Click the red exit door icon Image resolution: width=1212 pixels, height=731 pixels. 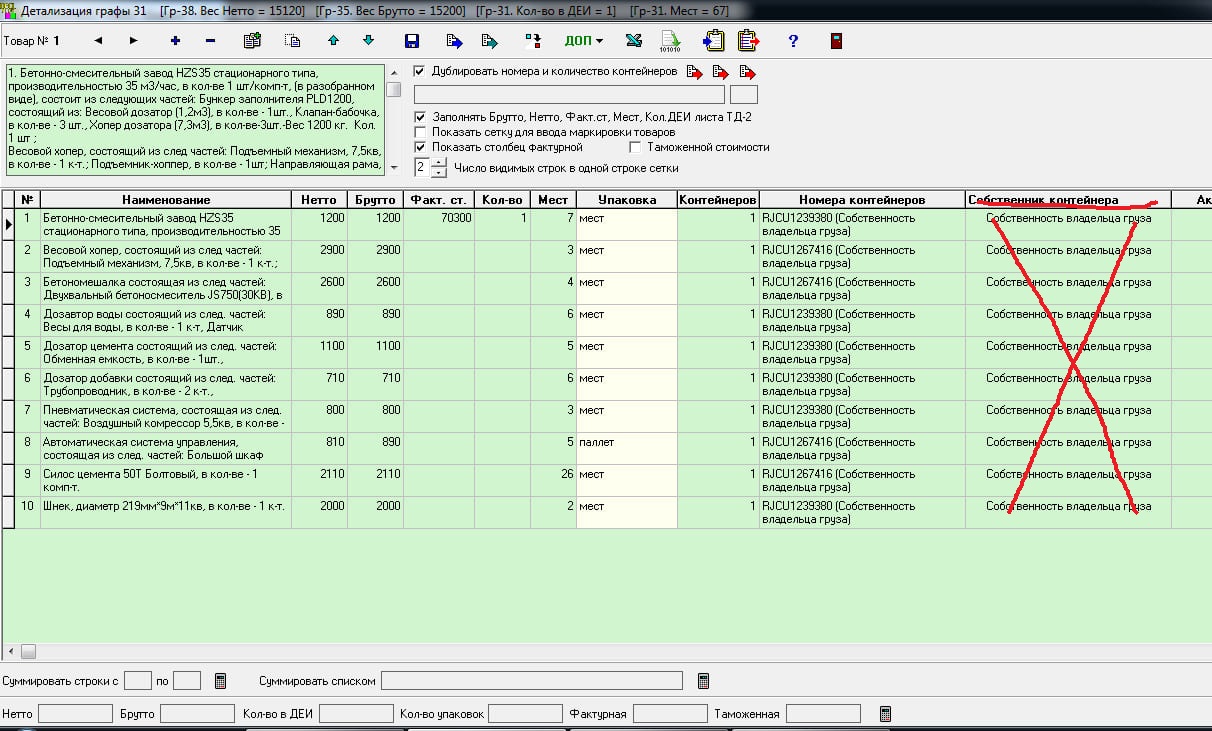(x=836, y=41)
